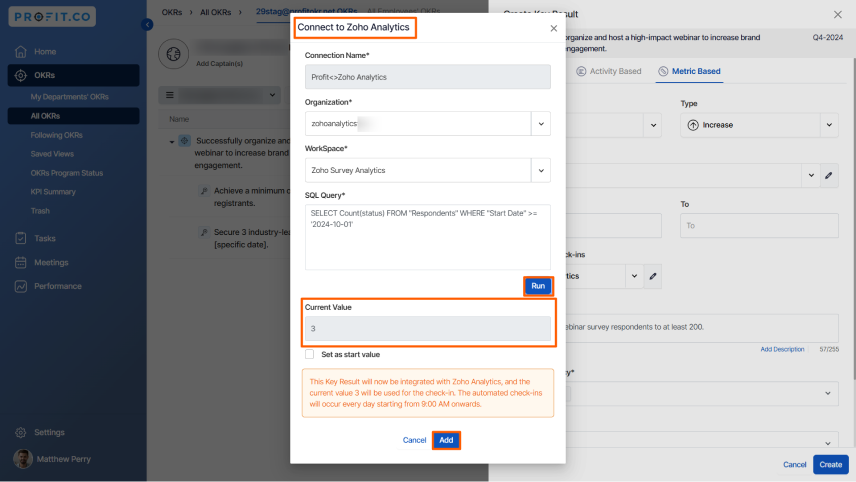Click key result icon beside Achieve a minimum
The width and height of the screenshot is (856, 482).
204,191
